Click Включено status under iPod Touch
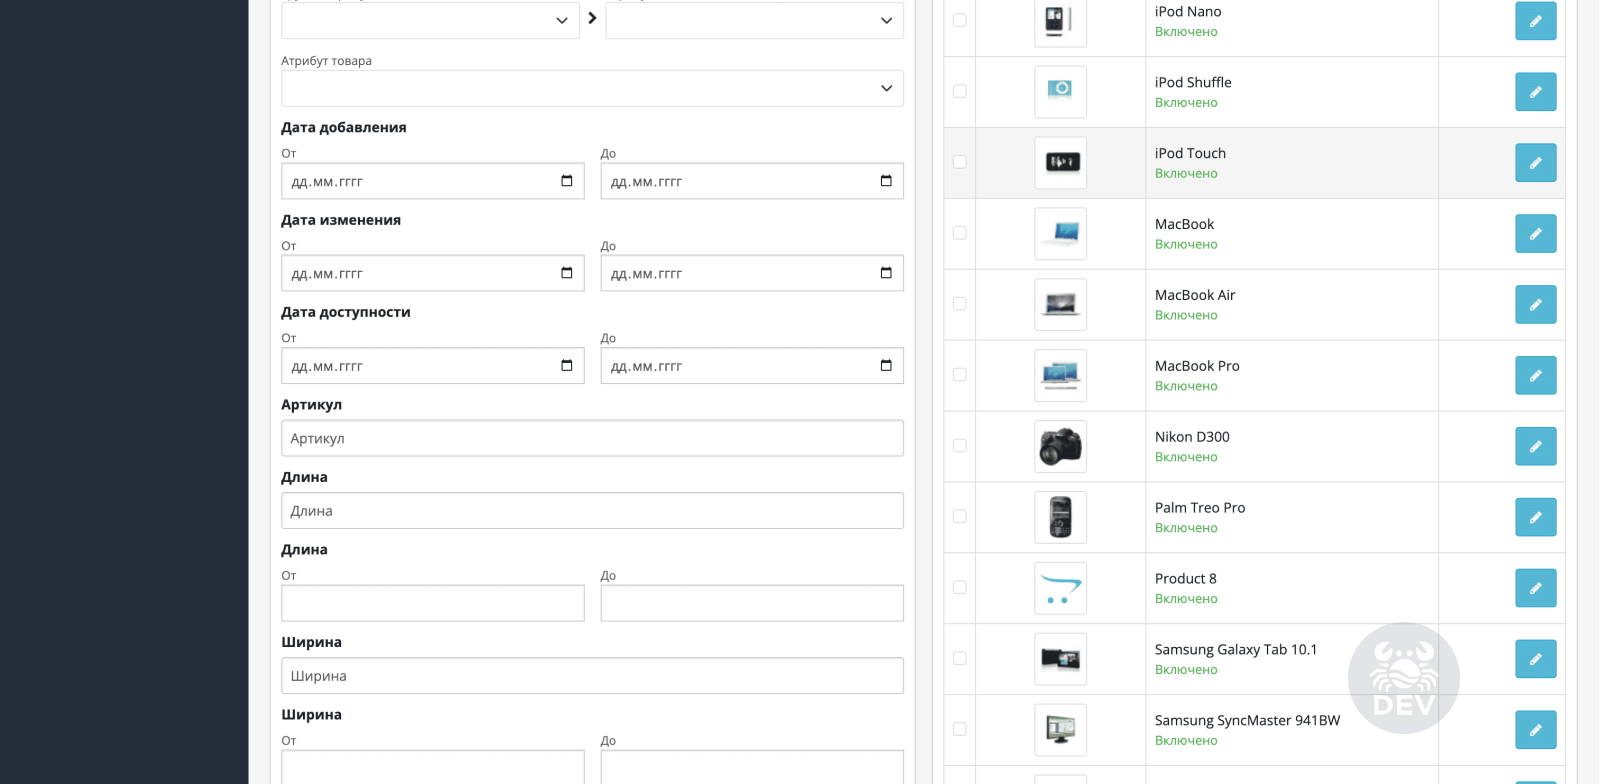 pyautogui.click(x=1186, y=174)
